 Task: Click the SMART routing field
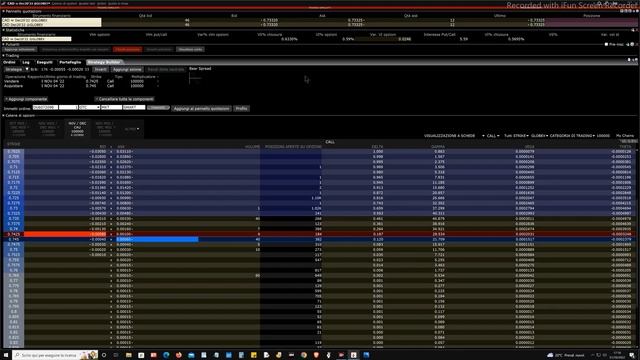(134, 107)
